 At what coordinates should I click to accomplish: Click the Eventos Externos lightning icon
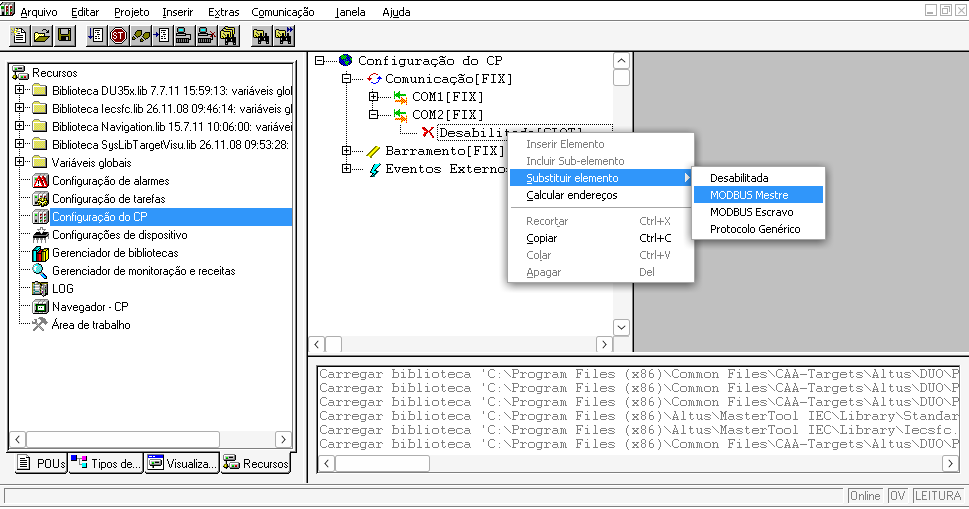coord(374,169)
